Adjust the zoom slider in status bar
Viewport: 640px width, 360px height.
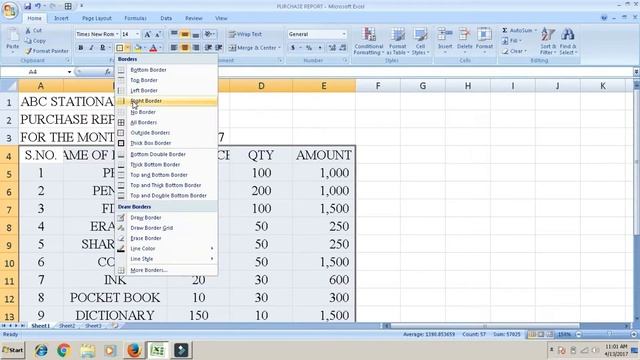pos(608,334)
